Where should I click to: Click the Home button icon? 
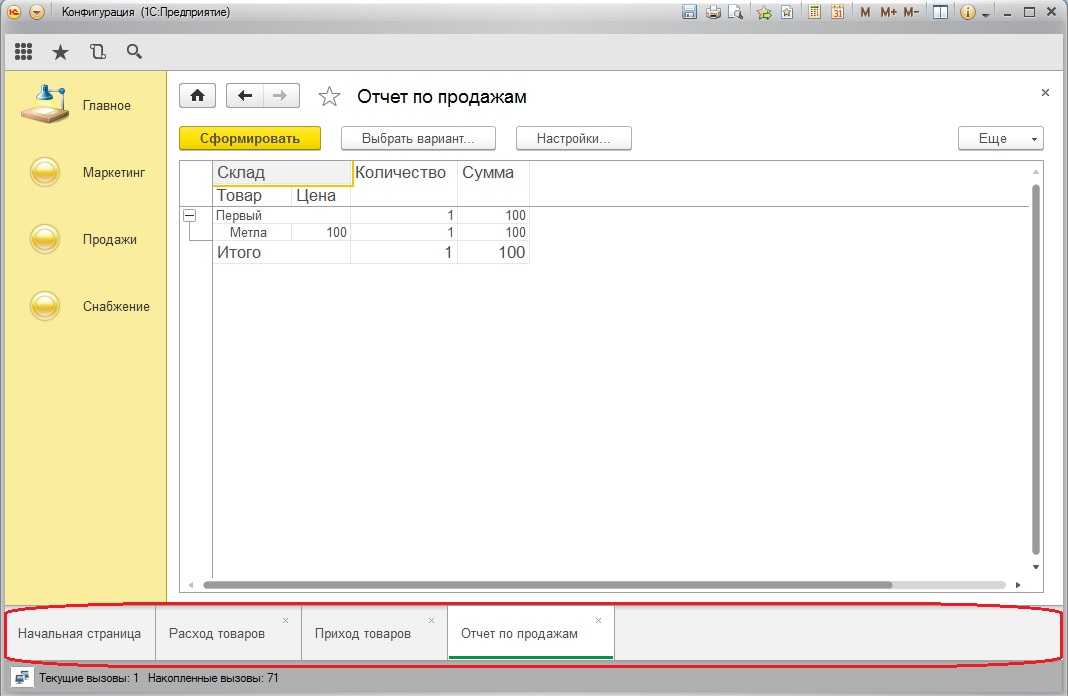point(198,96)
